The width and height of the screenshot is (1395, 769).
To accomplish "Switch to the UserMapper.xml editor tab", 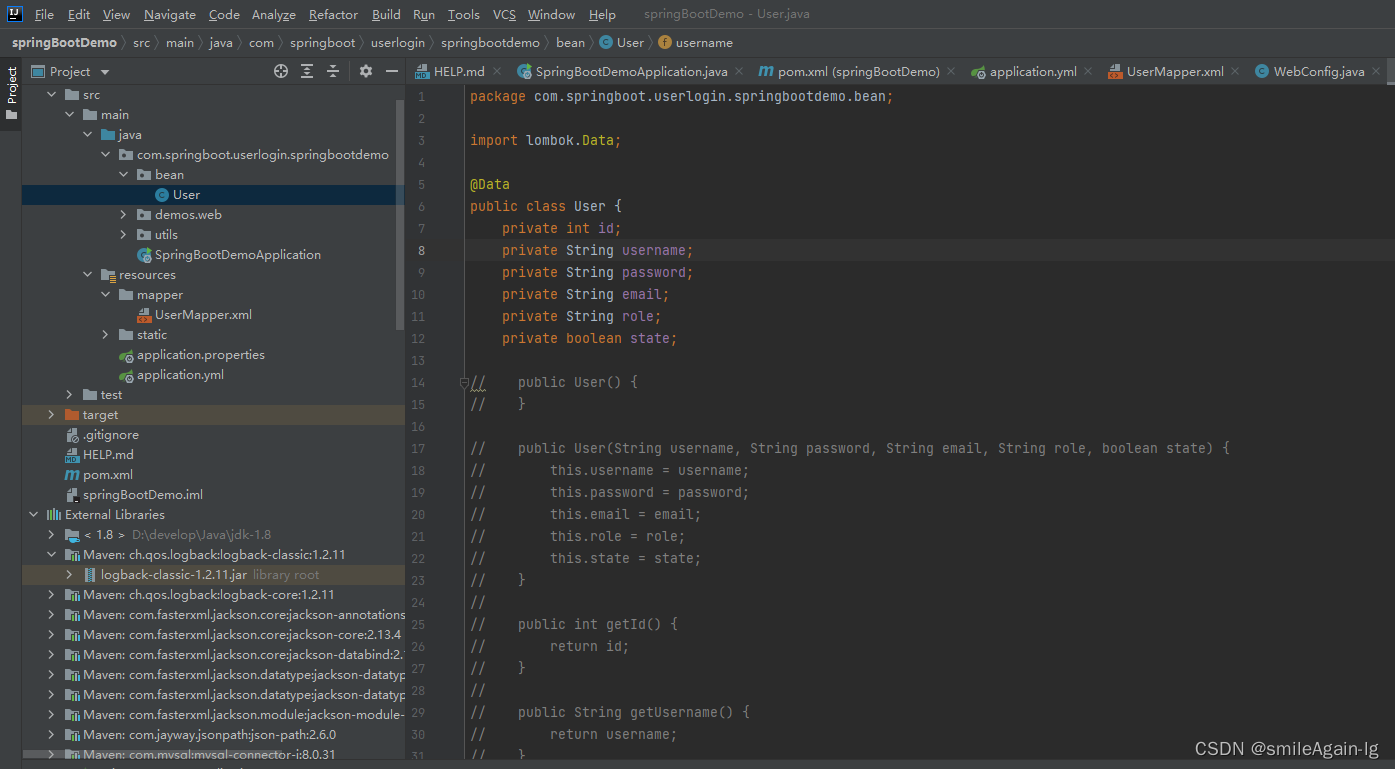I will (1174, 71).
